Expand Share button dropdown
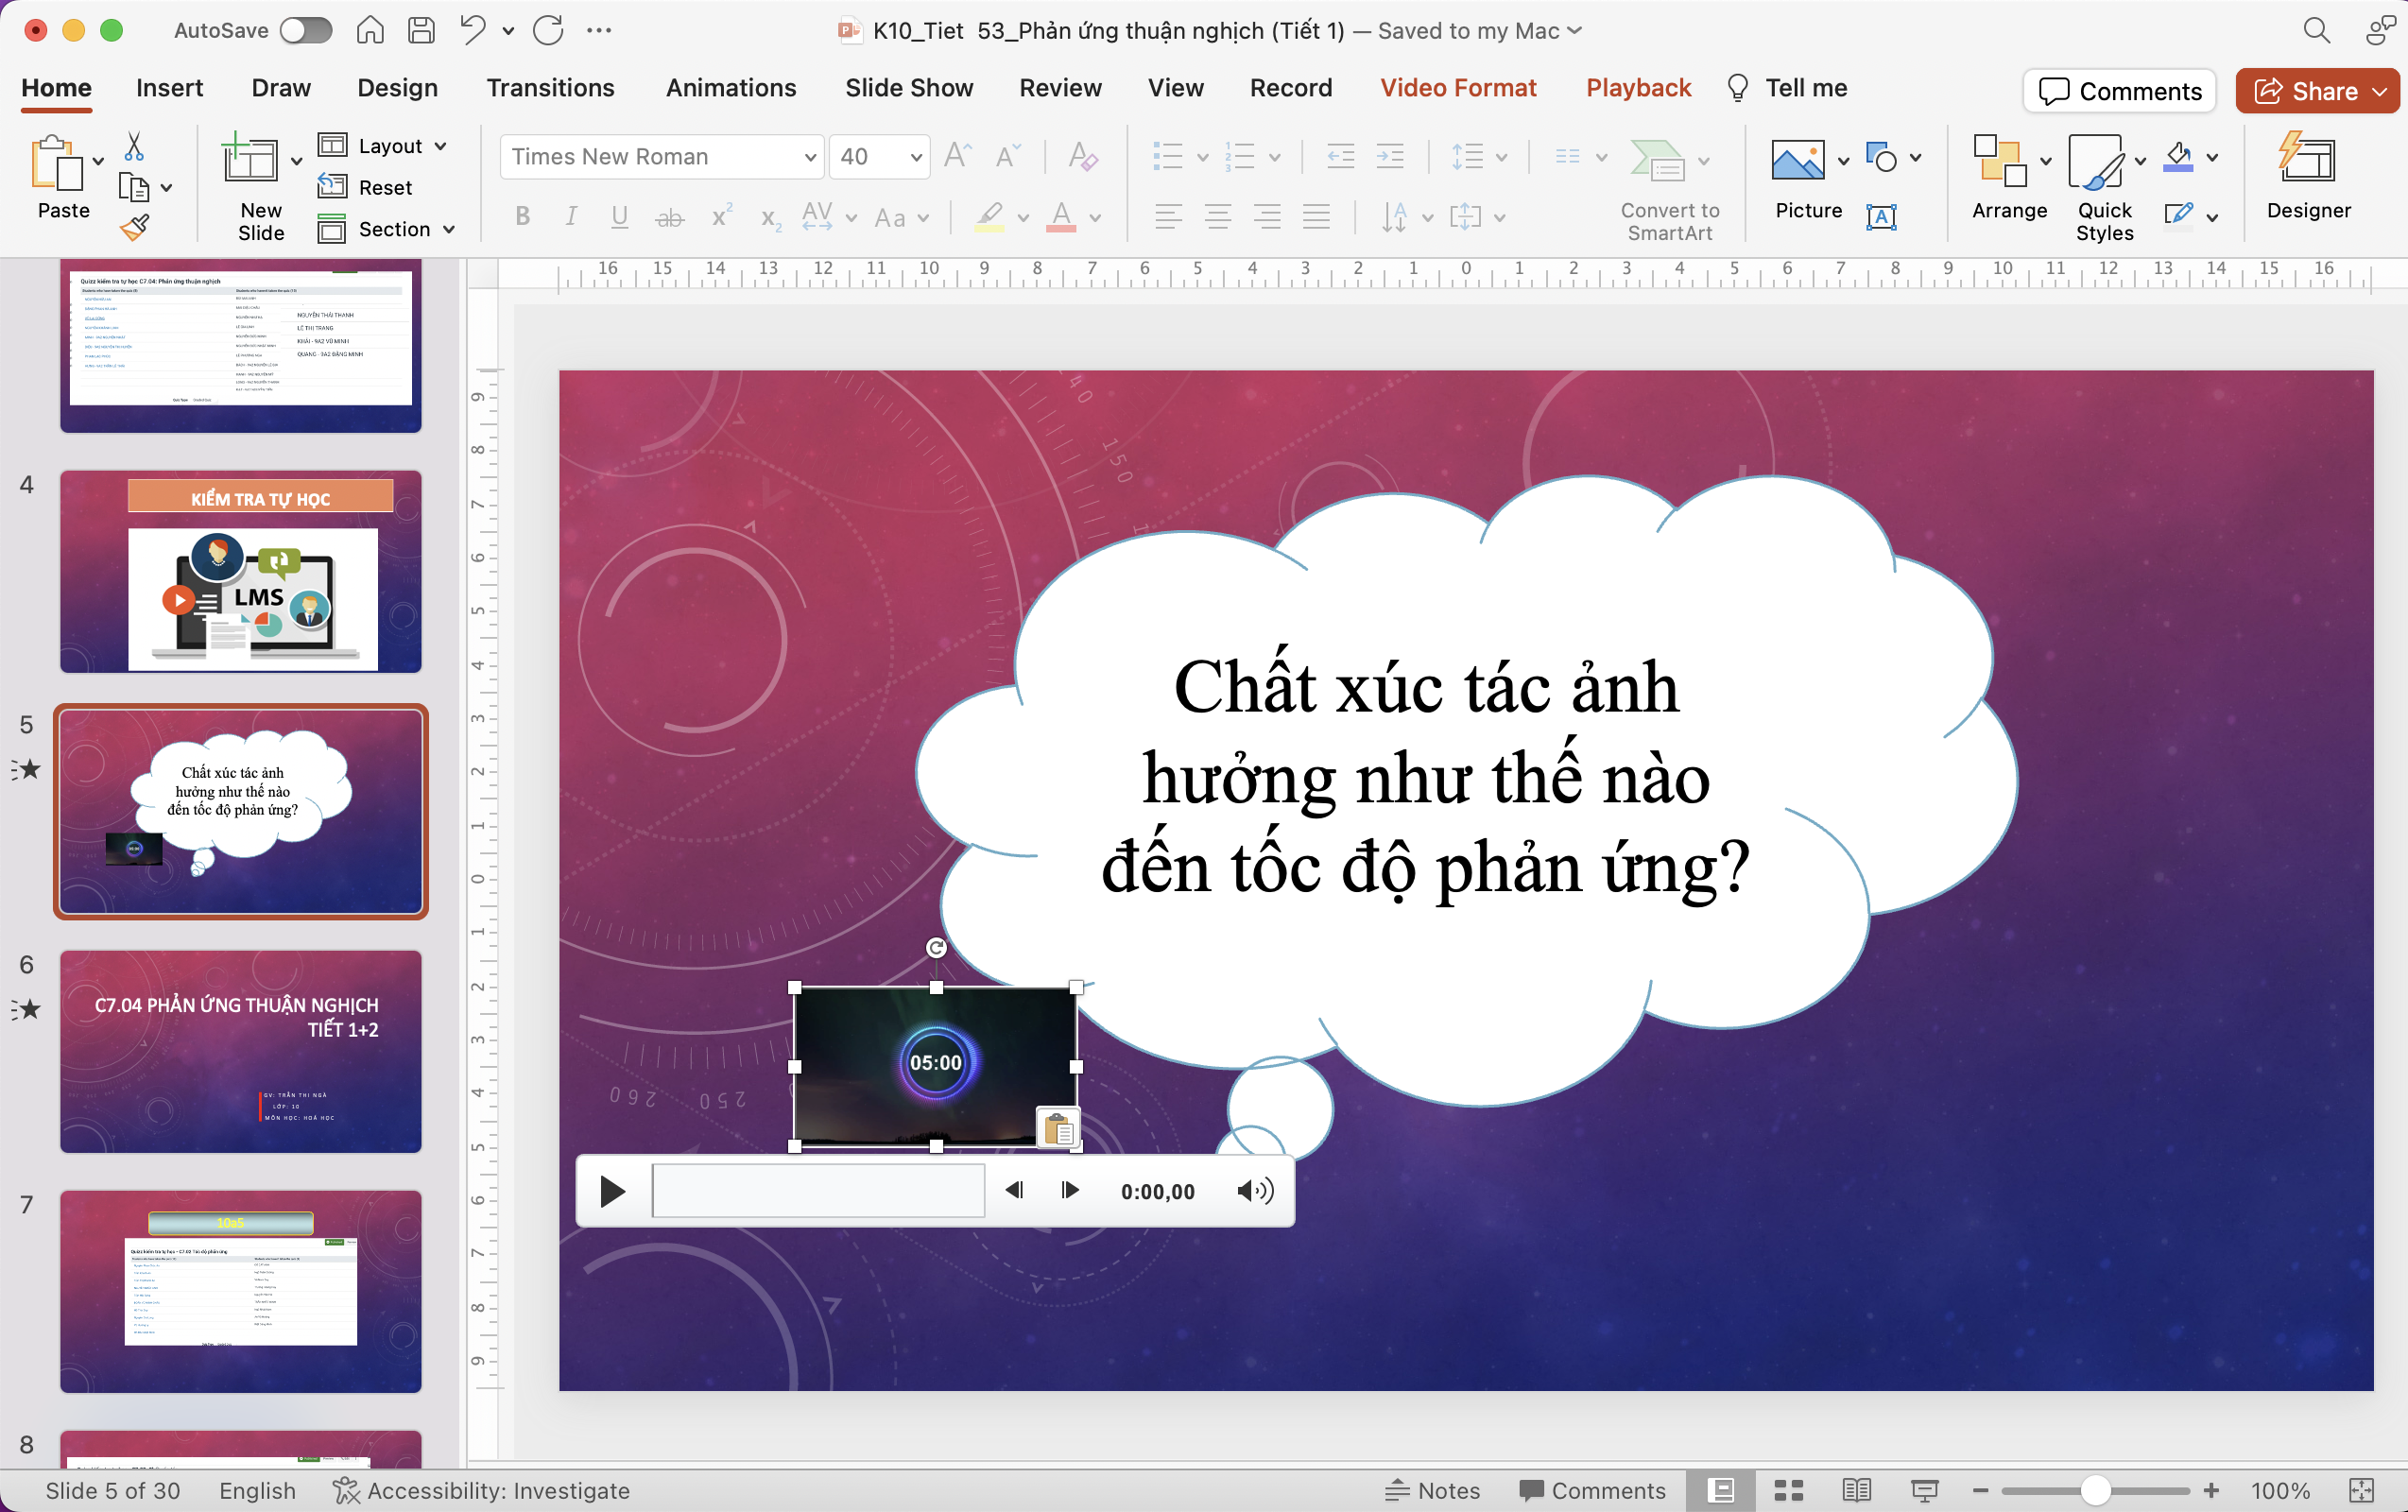Screen dimensions: 2408x1512 (2380, 91)
